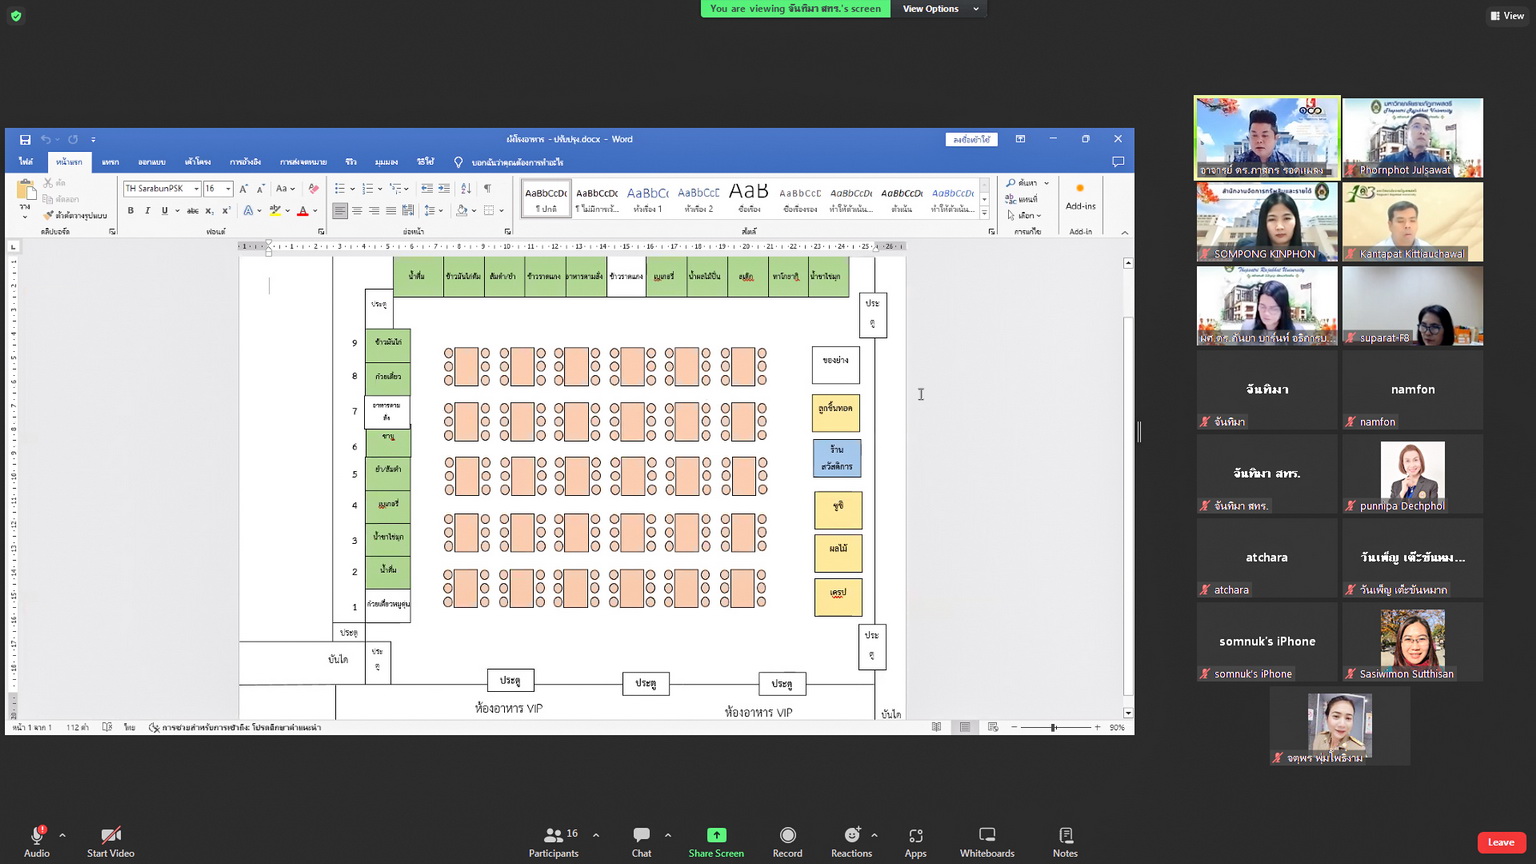Image resolution: width=1536 pixels, height=864 pixels.
Task: Toggle center alignment button
Action: (357, 211)
